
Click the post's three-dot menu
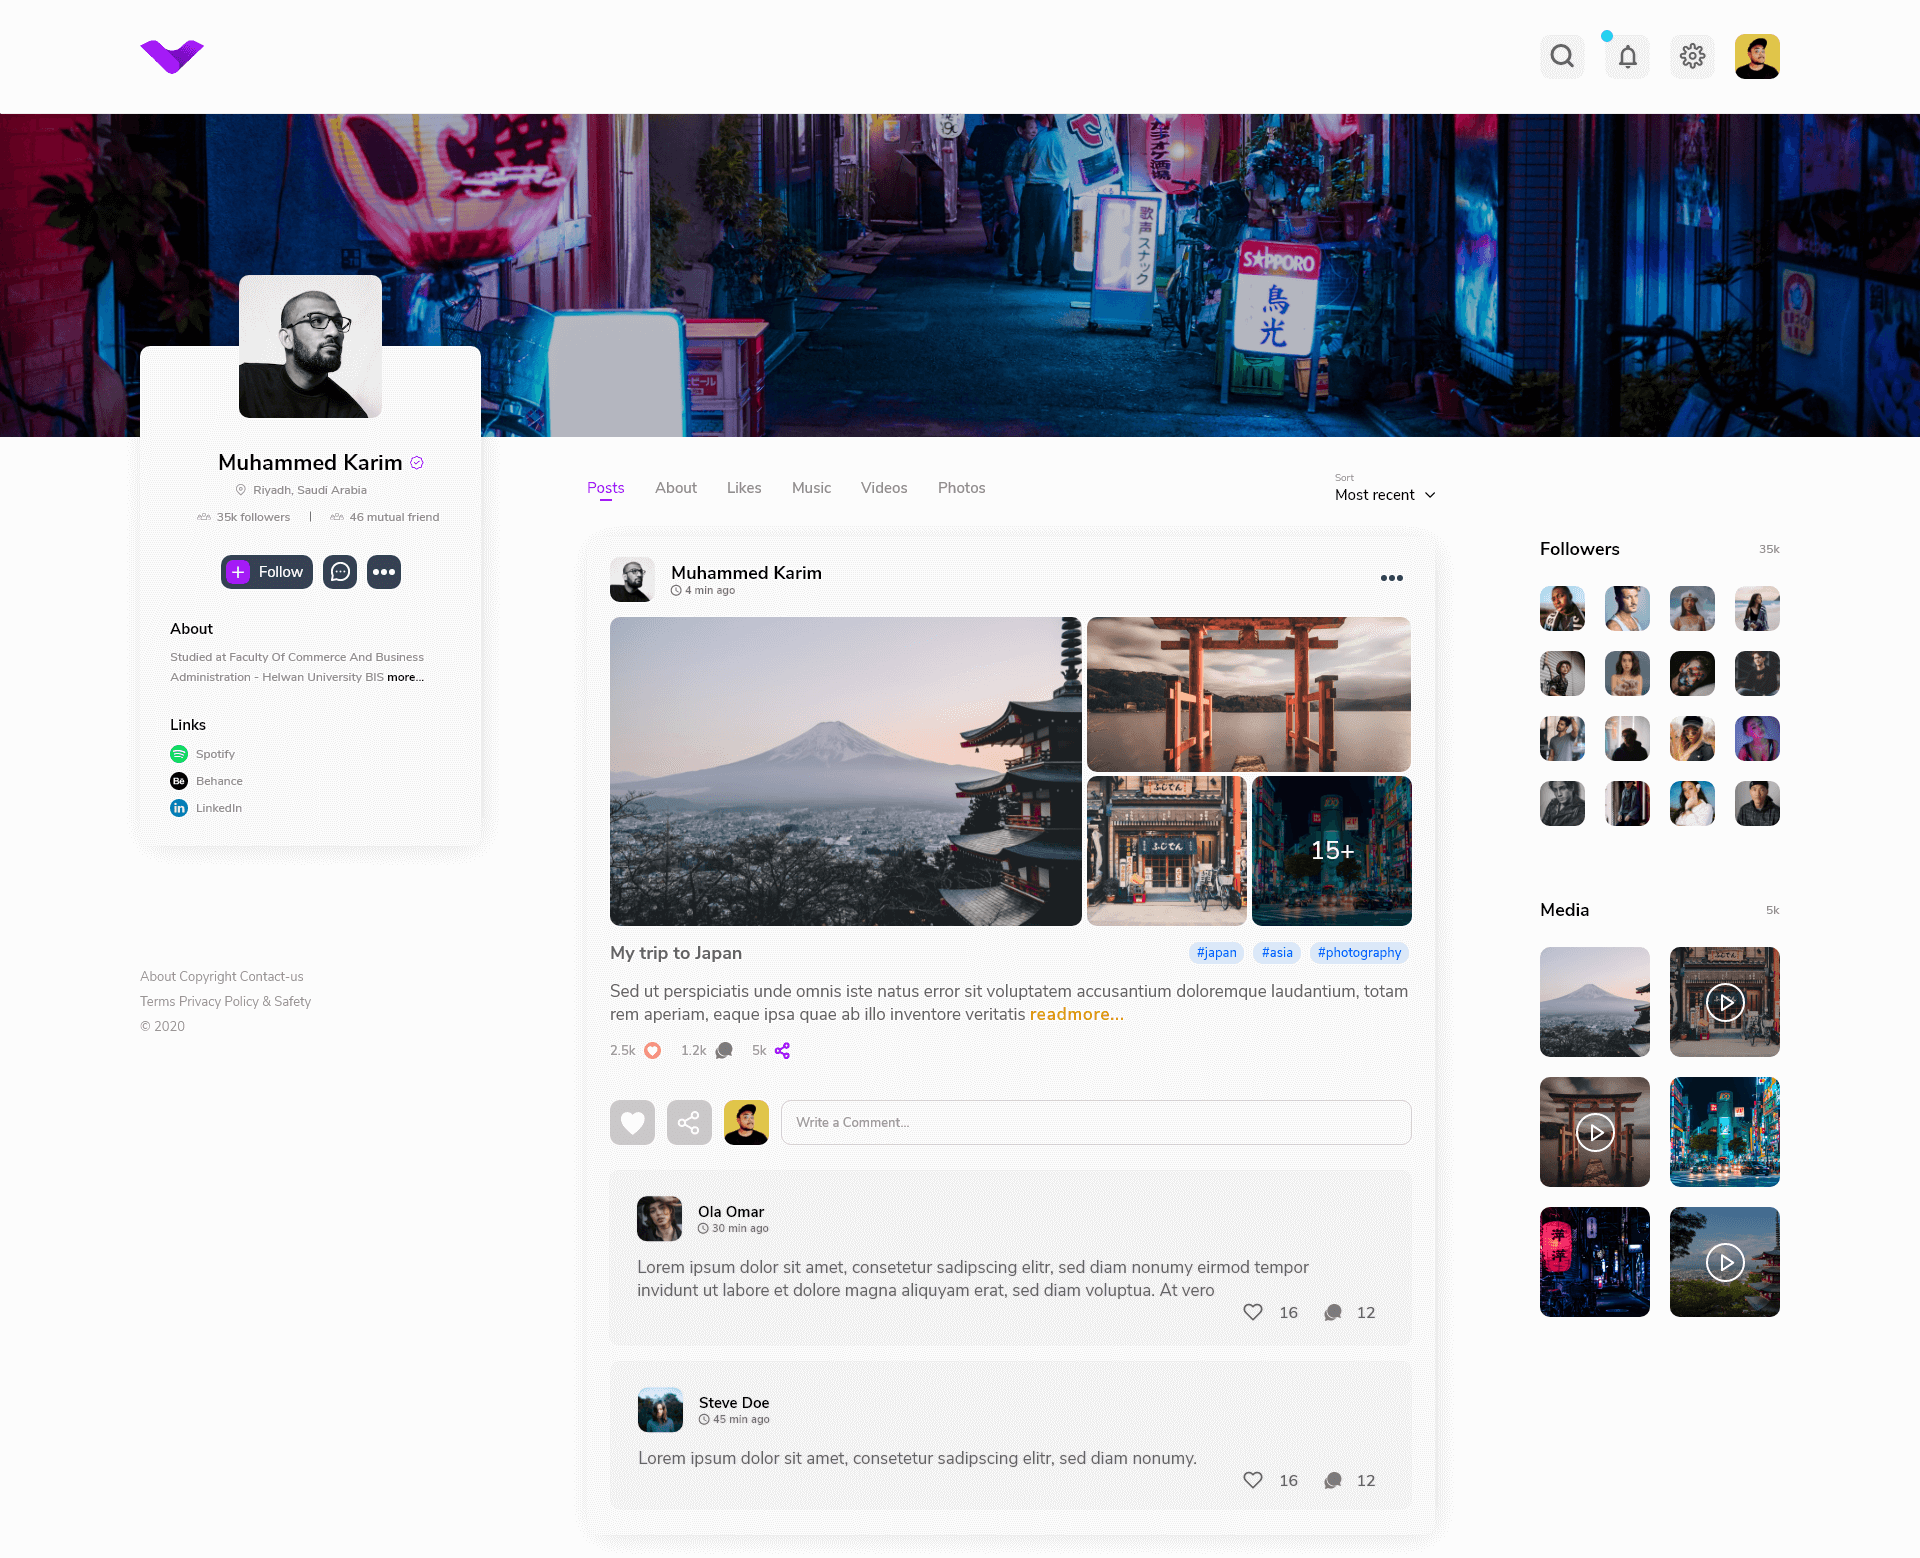1391,578
